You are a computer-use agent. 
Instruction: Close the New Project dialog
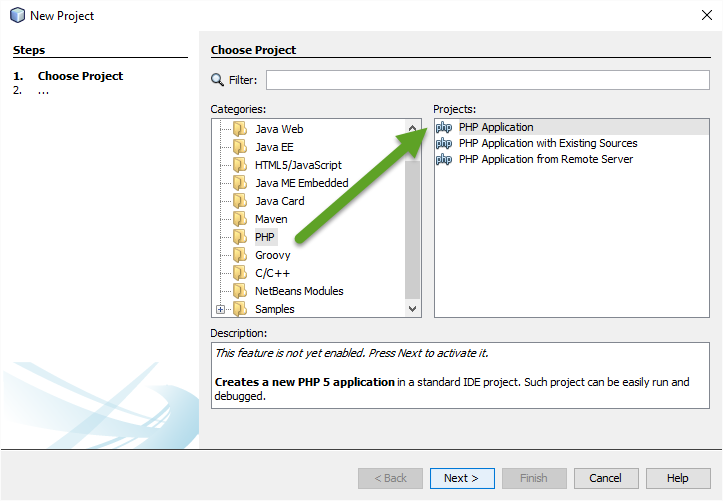[x=706, y=15]
